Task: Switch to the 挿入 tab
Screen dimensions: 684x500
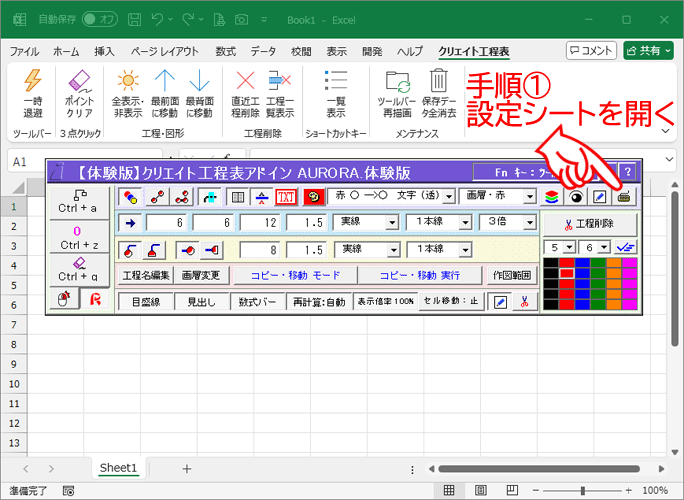Action: (x=104, y=51)
